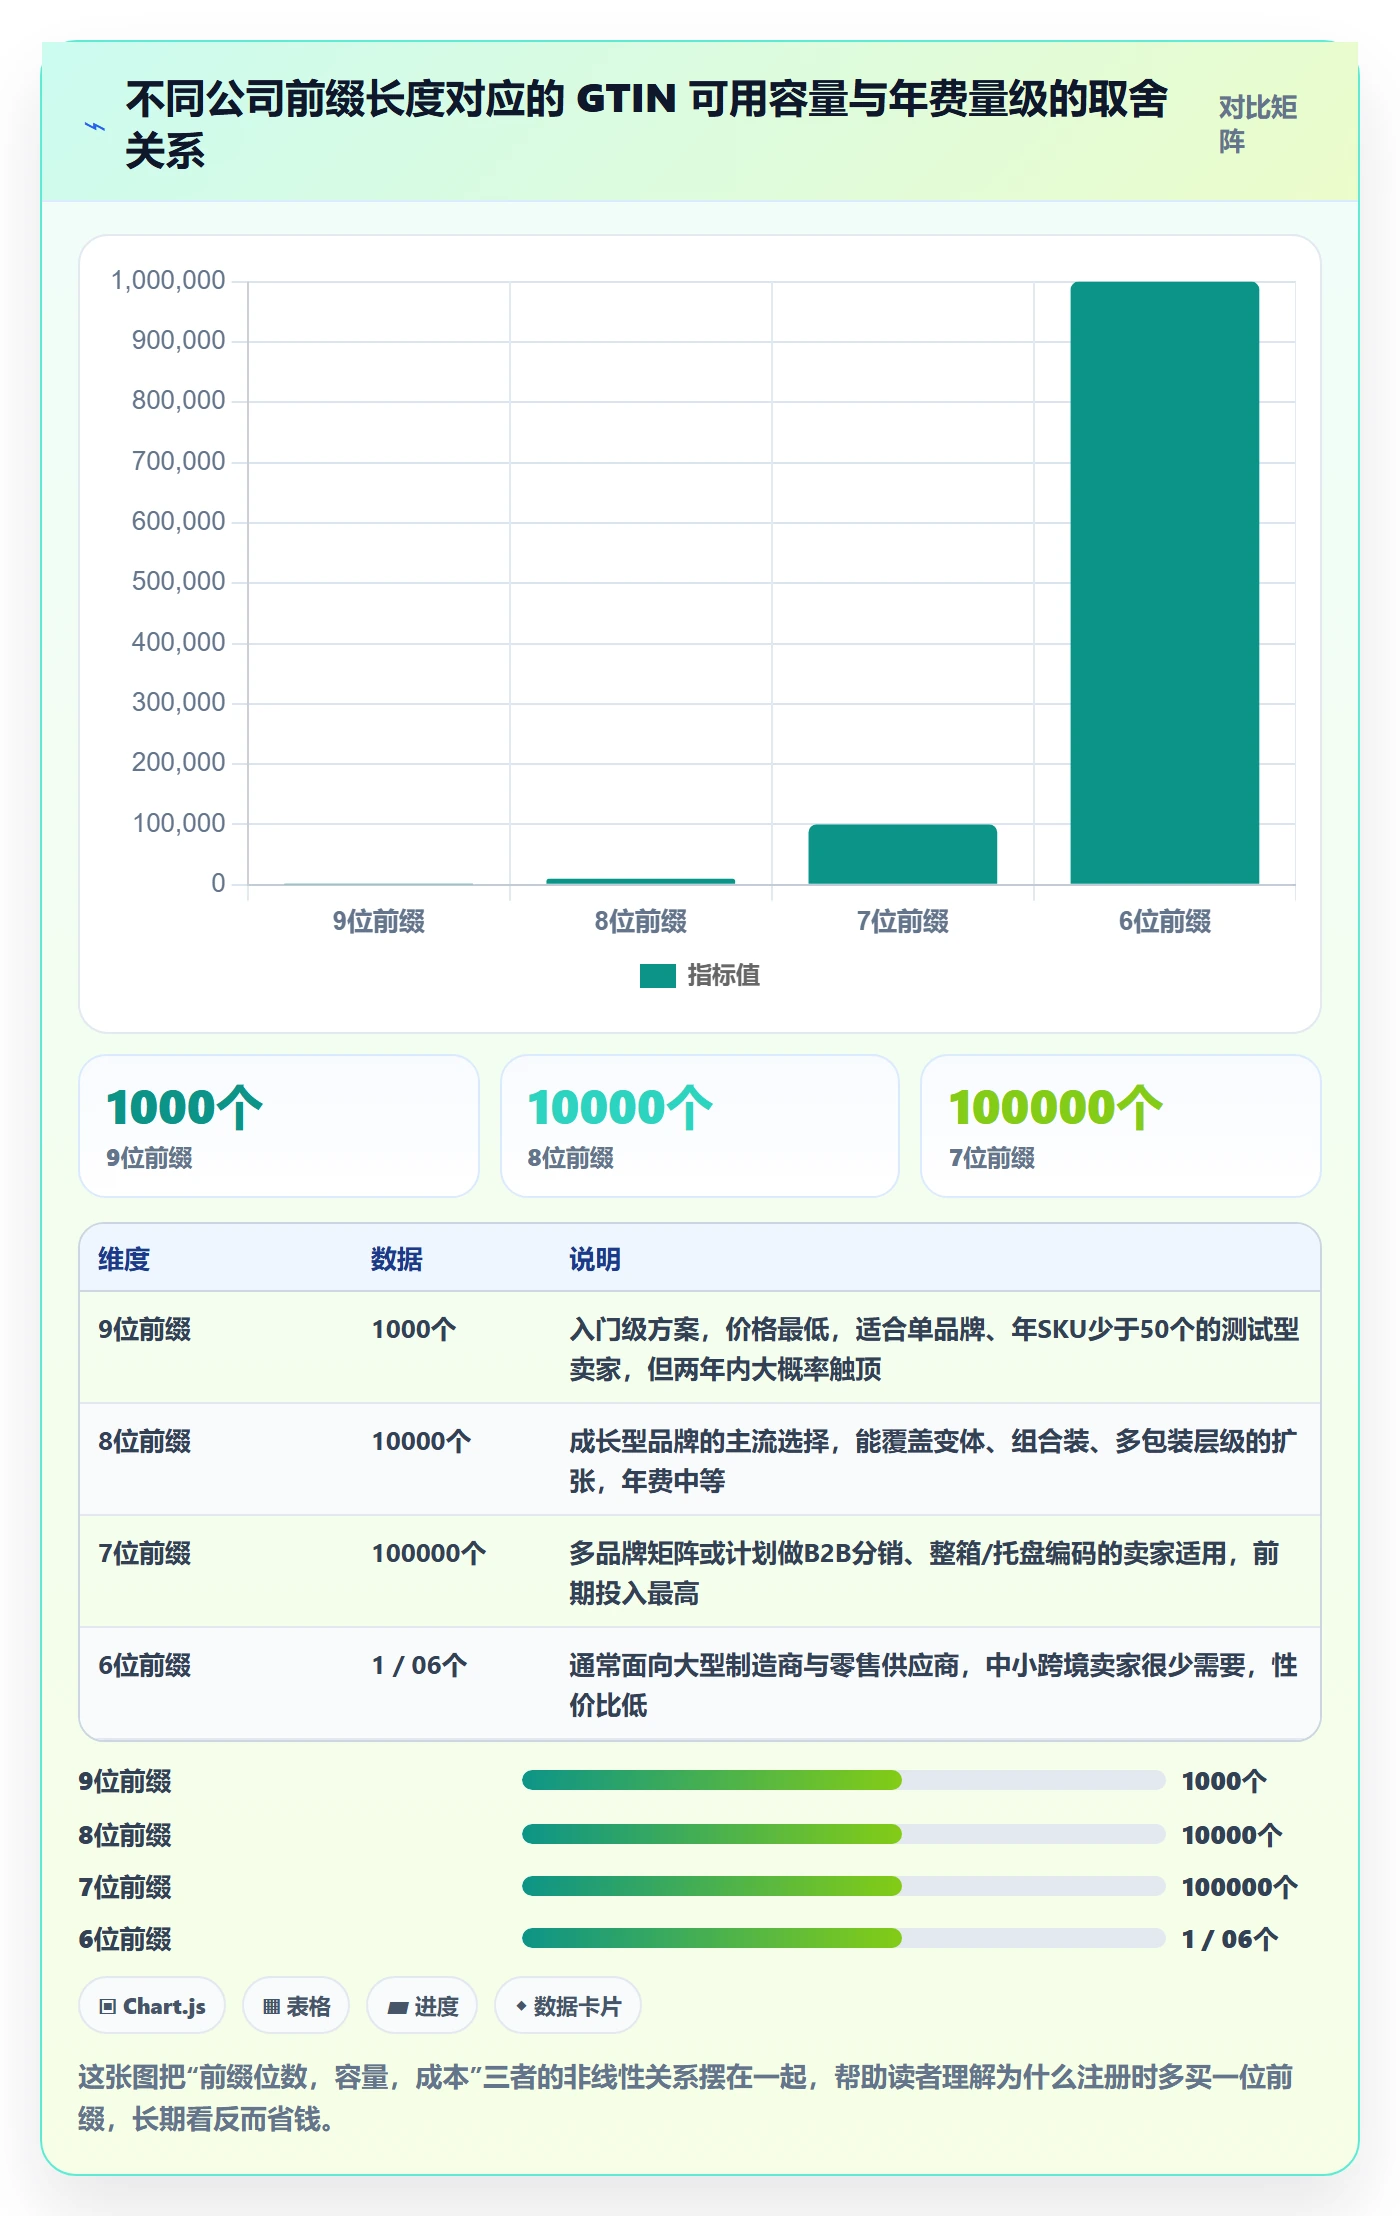Click the 说明 column header

[595, 1259]
